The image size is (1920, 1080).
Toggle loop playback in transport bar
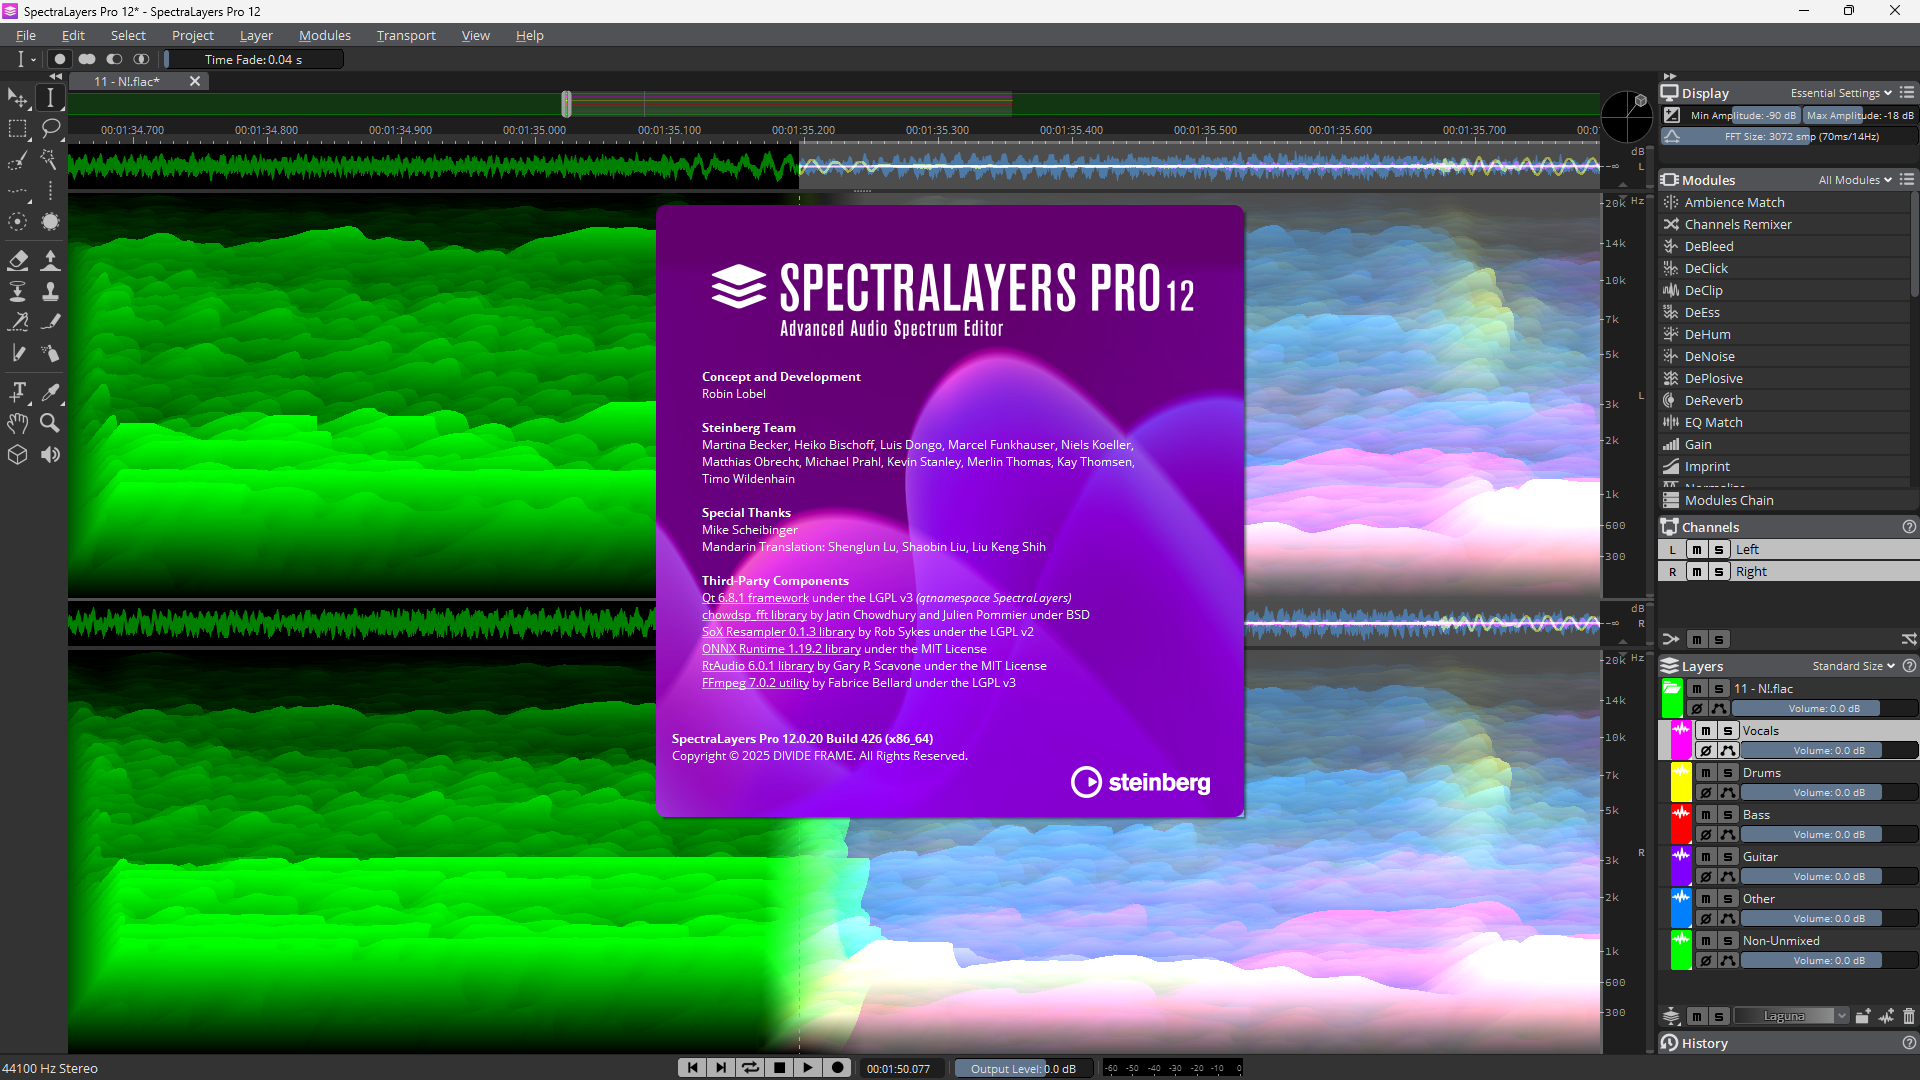pyautogui.click(x=750, y=1068)
